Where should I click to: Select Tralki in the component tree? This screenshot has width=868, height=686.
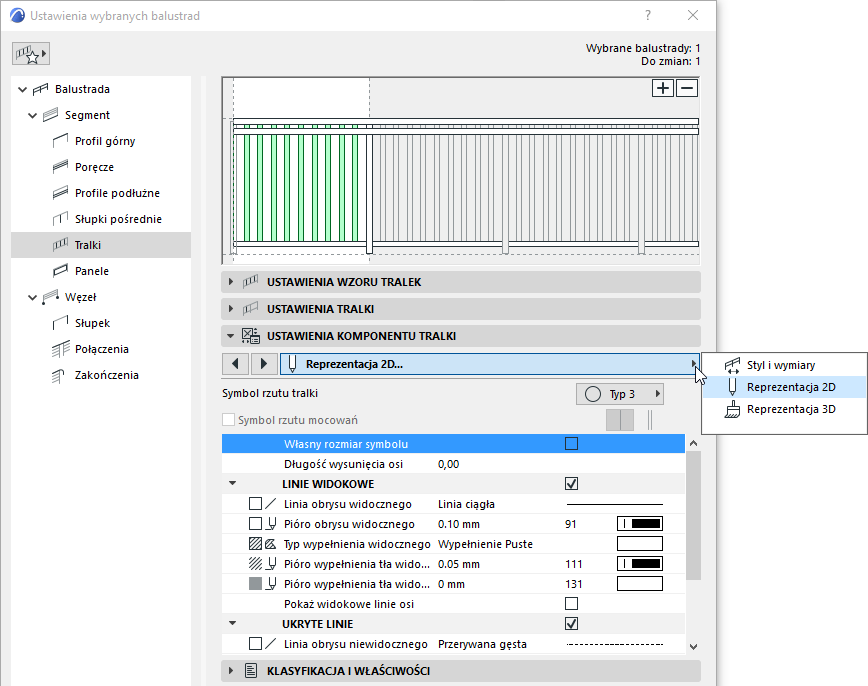pyautogui.click(x=101, y=245)
